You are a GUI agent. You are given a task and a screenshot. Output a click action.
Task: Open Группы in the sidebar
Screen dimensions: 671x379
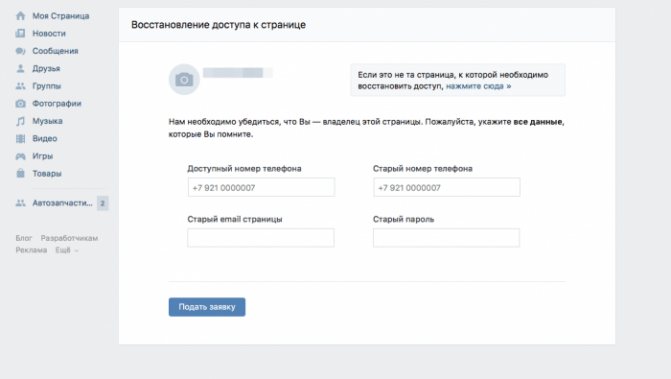(x=47, y=86)
